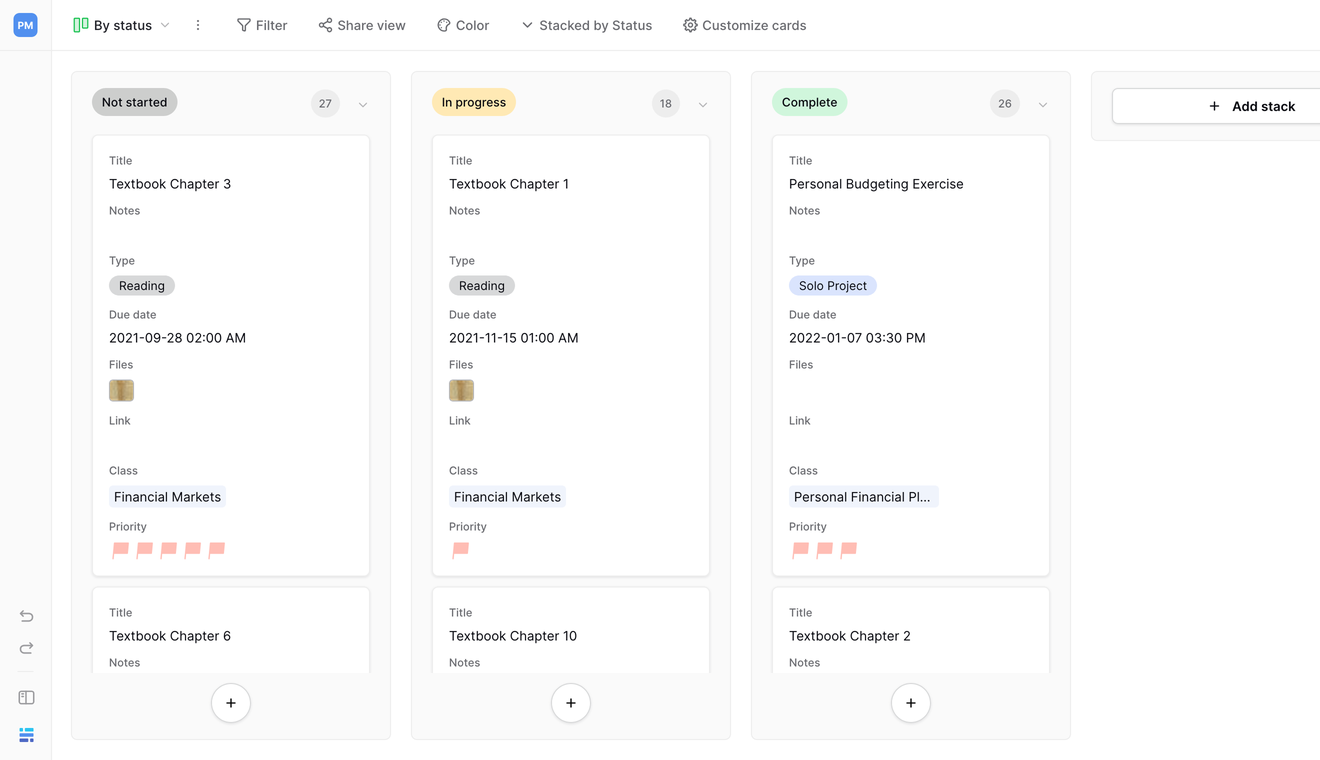Image resolution: width=1320 pixels, height=760 pixels.
Task: Click the PM workspace avatar icon
Action: click(26, 26)
